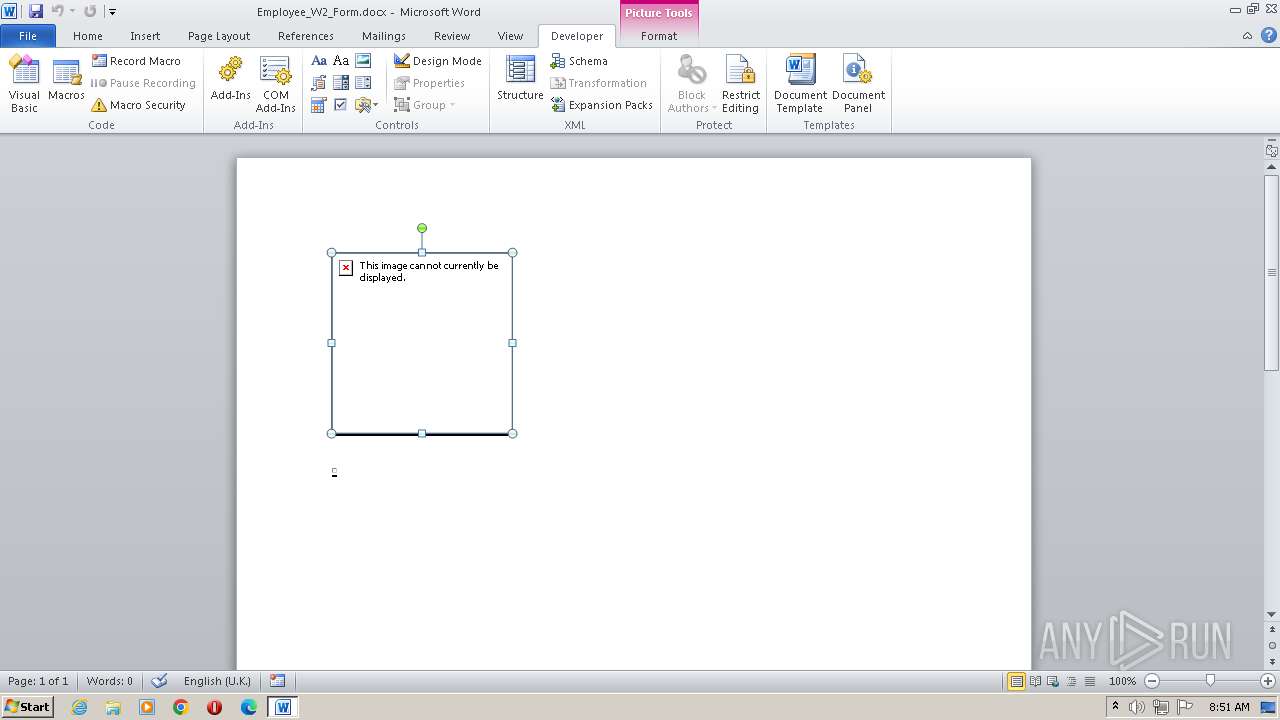Open the Macros dialog

[66, 82]
